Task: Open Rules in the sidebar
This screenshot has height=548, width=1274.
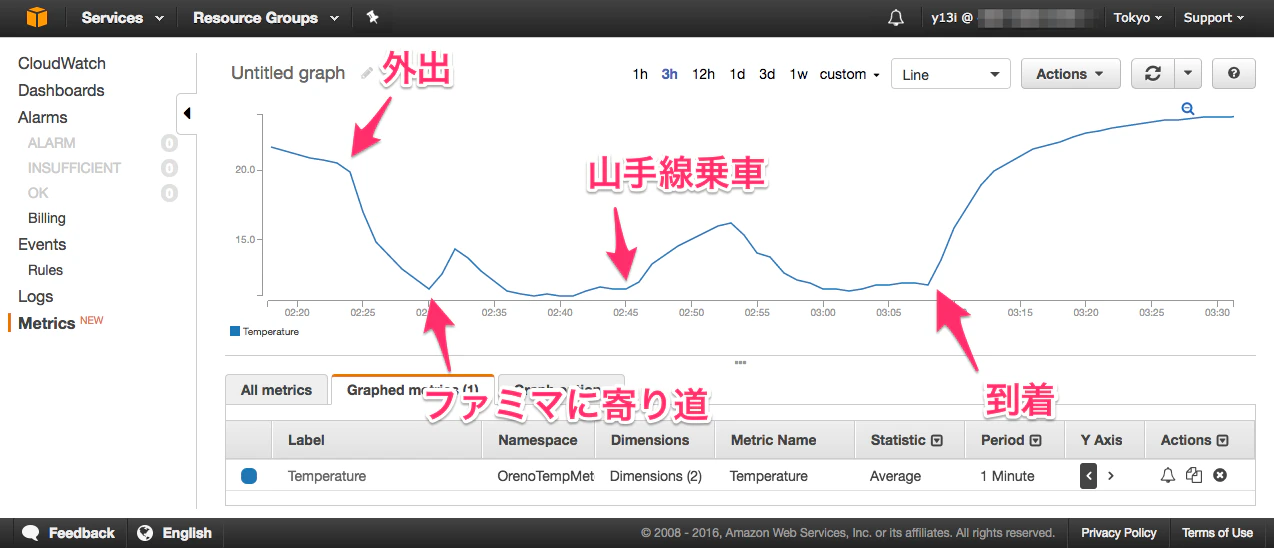Action: pyautogui.click(x=45, y=270)
